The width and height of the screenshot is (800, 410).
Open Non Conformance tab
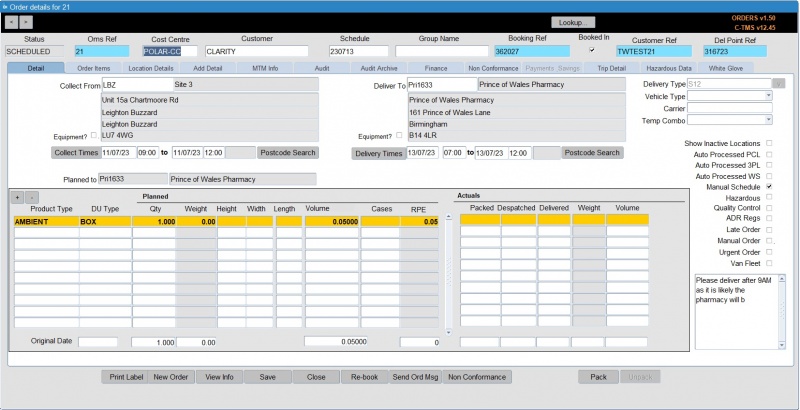pos(493,68)
